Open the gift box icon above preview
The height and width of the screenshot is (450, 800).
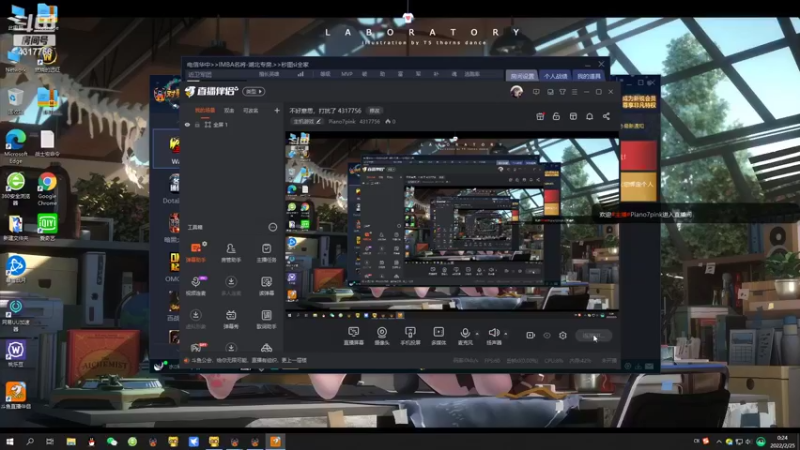540,116
